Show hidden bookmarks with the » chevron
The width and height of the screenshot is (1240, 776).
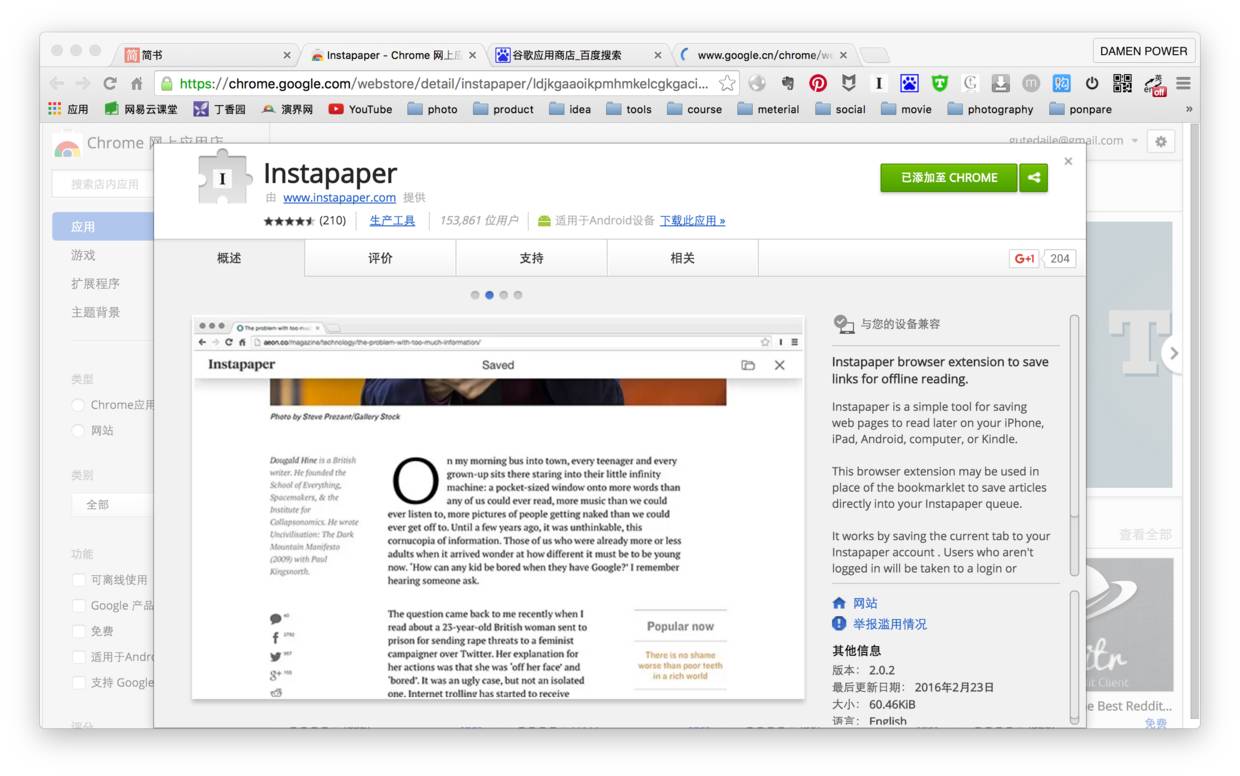coord(1189,109)
